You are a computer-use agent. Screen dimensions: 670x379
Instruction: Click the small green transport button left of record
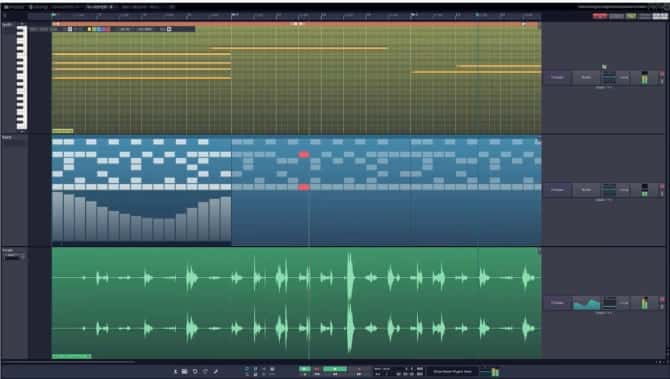[x=305, y=369]
